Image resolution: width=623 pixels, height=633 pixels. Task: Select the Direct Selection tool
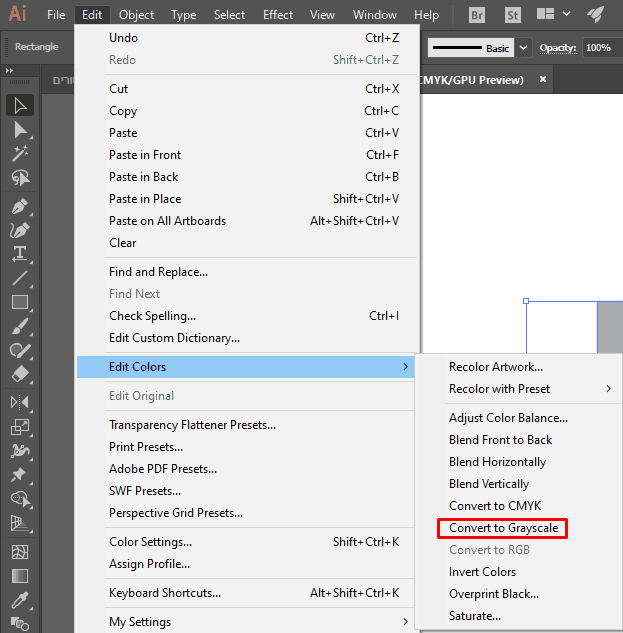click(20, 130)
